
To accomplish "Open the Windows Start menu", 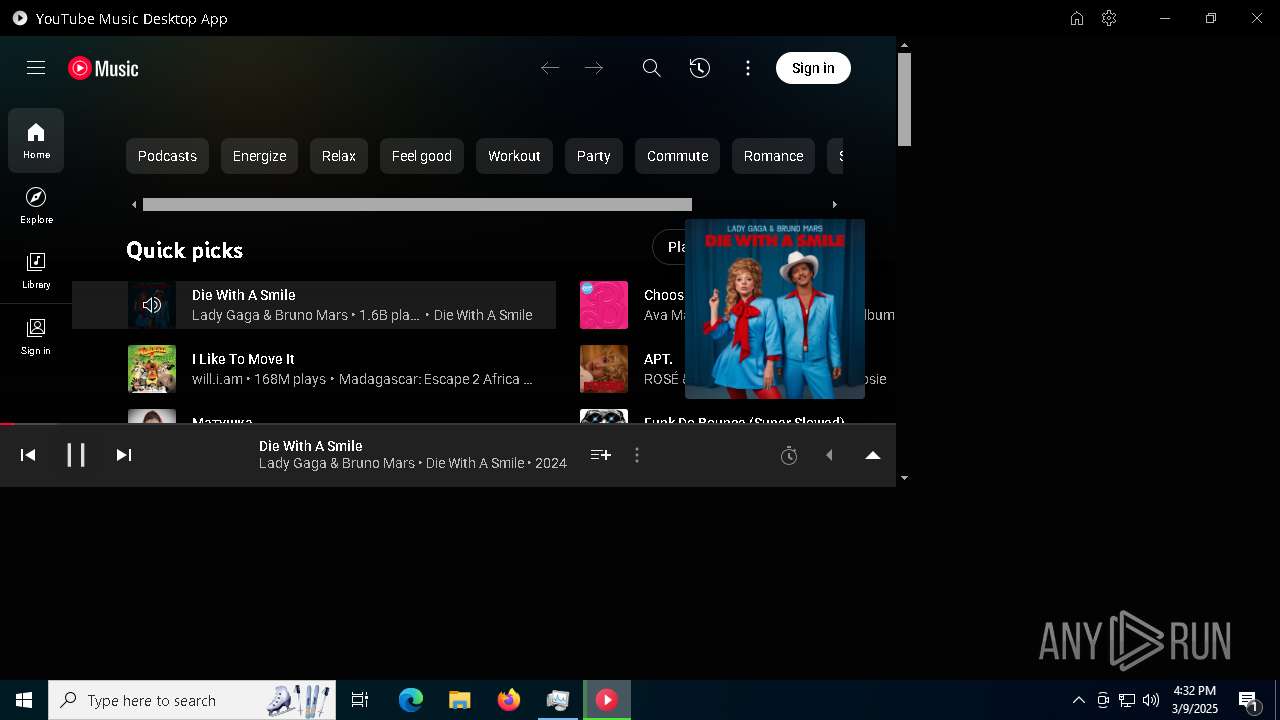I will 24,700.
